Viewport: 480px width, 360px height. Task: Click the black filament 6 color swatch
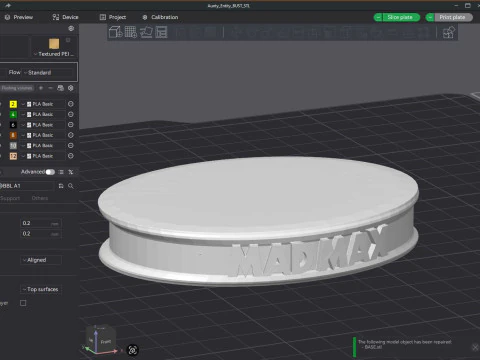click(13, 125)
